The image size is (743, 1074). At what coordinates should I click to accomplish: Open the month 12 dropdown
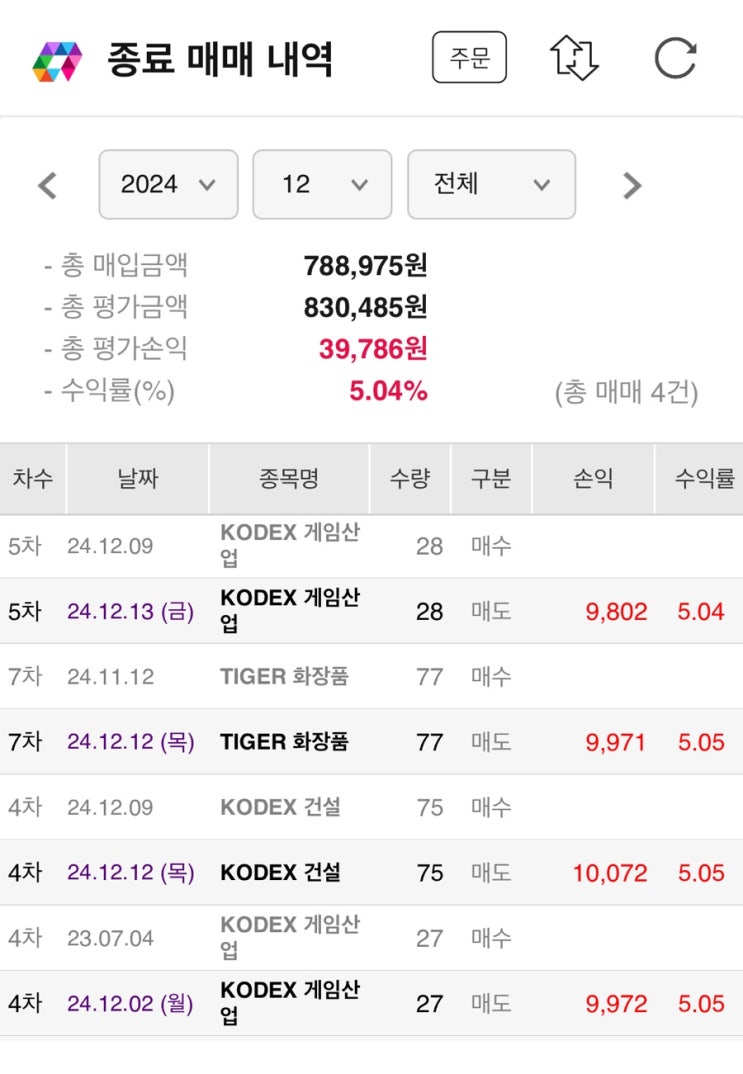pyautogui.click(x=321, y=184)
